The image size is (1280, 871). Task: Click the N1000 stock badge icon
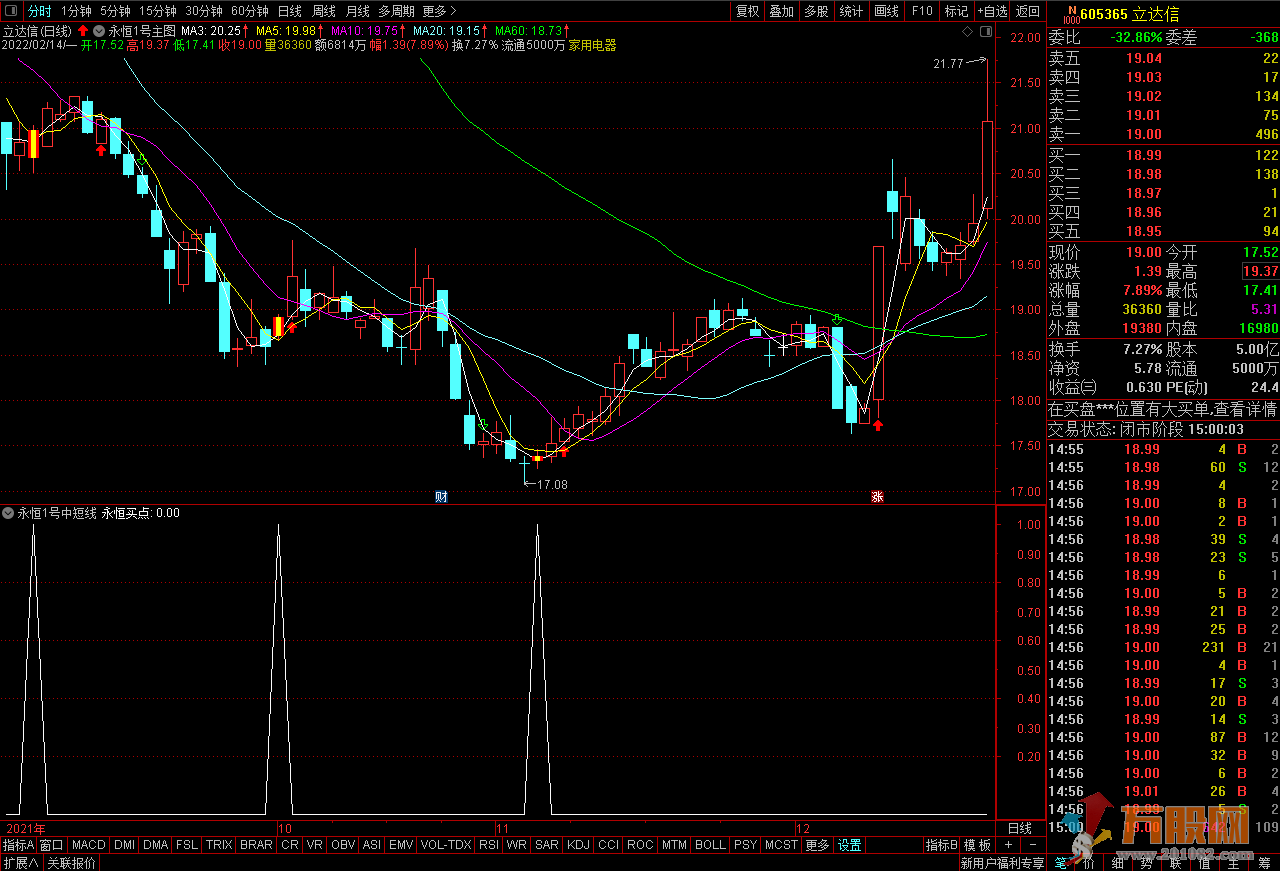(1071, 13)
